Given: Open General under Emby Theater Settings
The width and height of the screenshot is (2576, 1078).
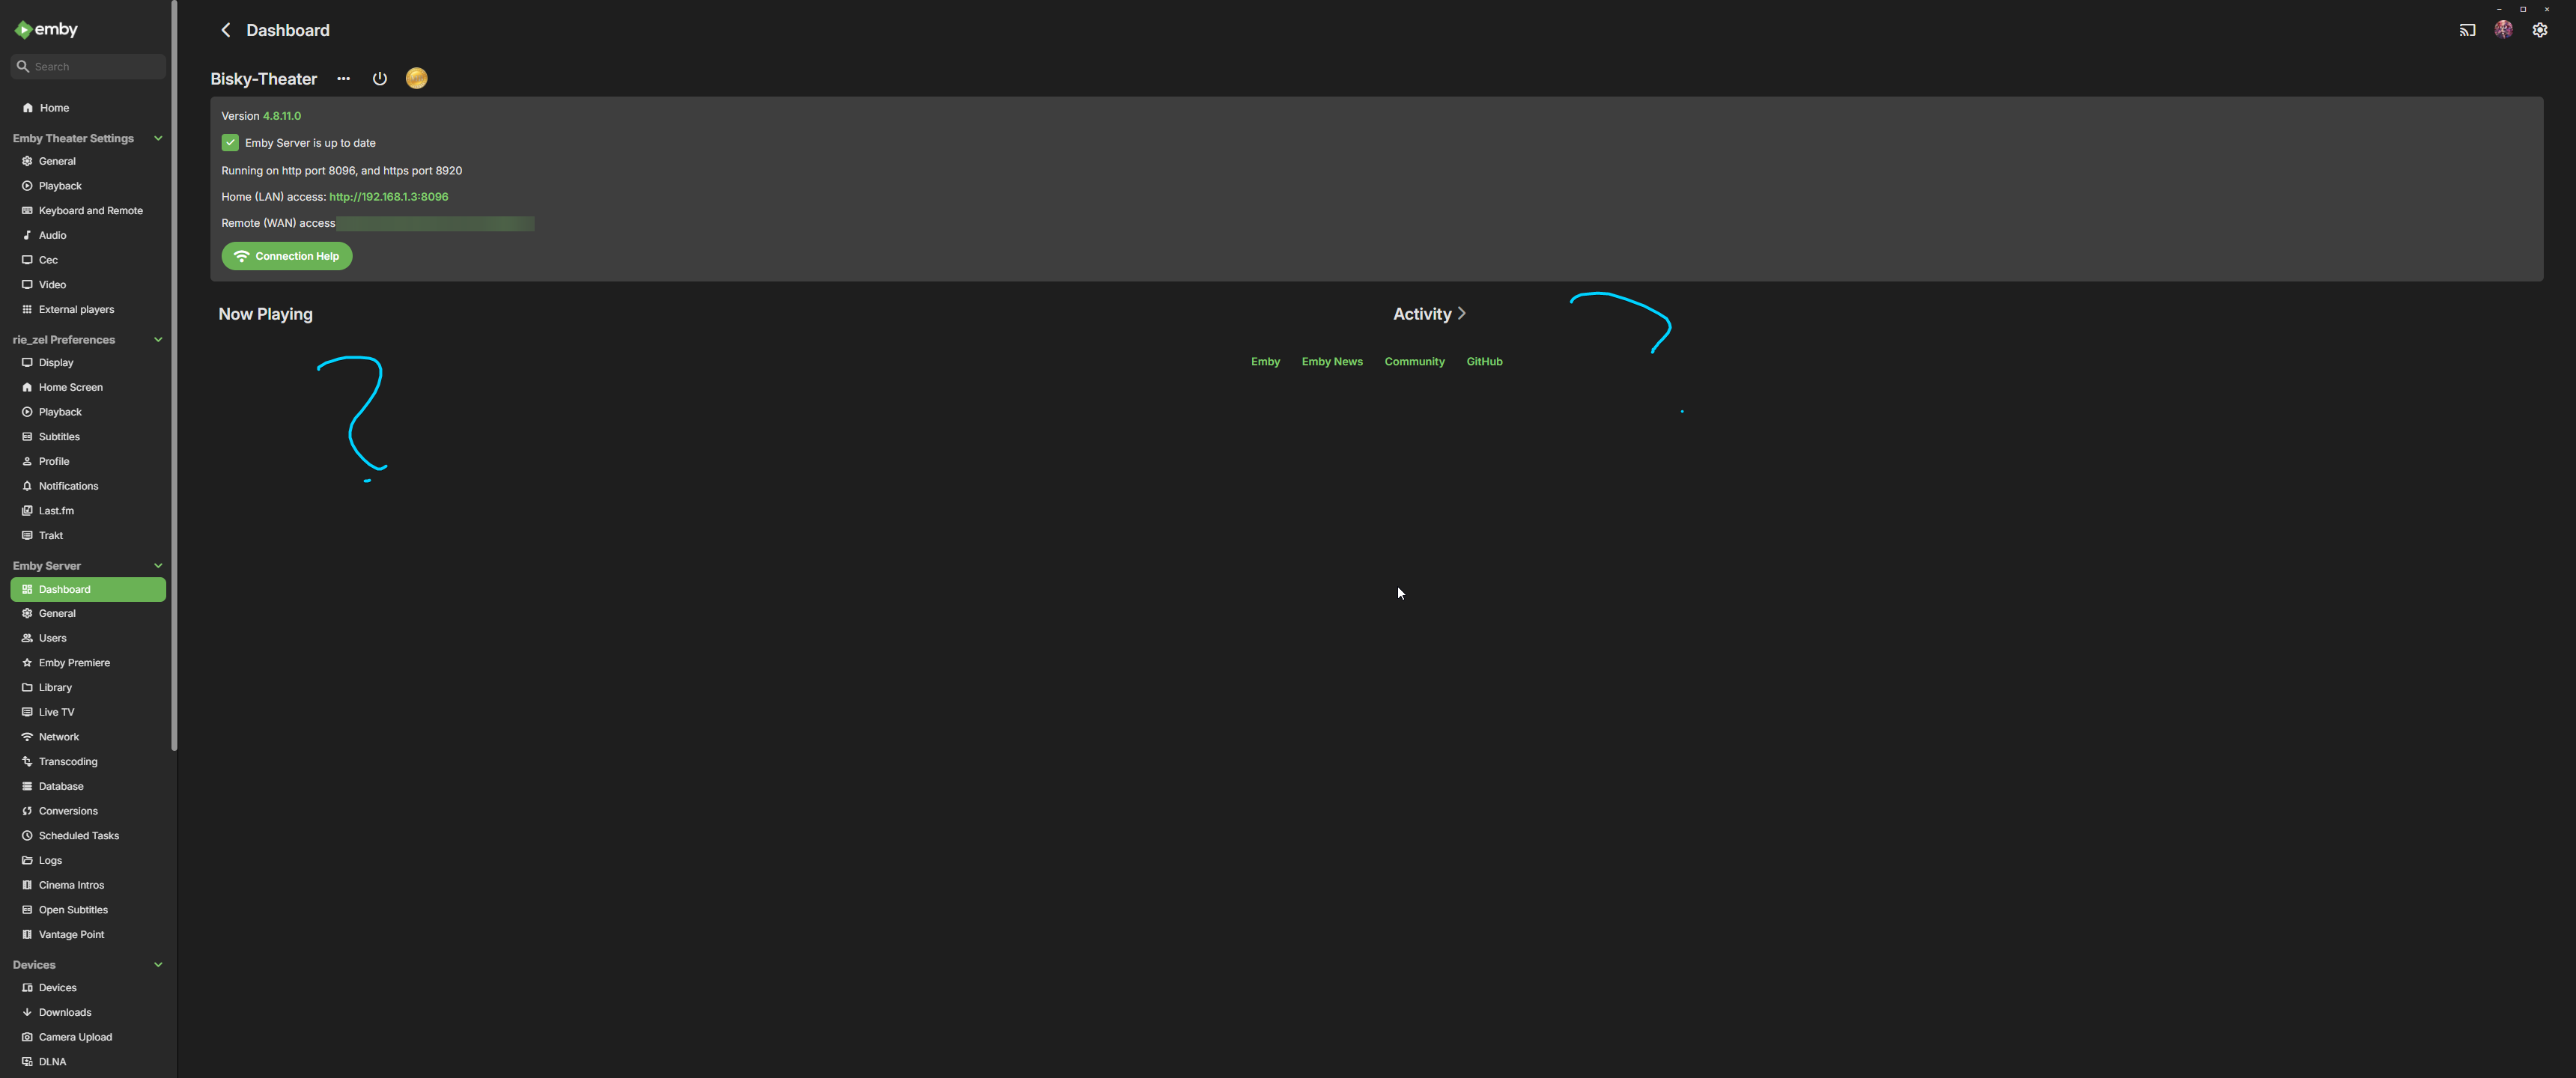Looking at the screenshot, I should click(x=88, y=162).
